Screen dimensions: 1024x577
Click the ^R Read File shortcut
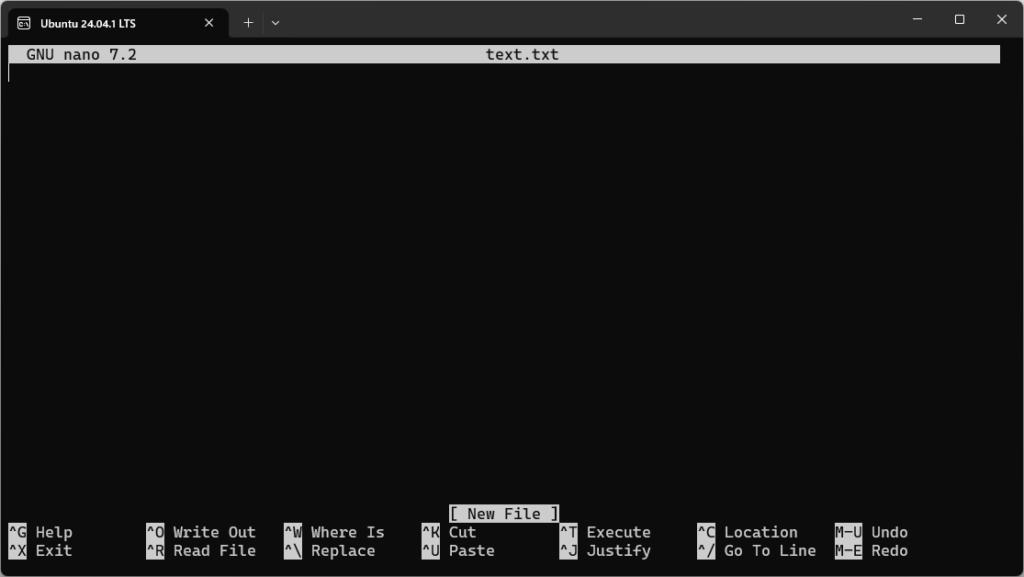pyautogui.click(x=200, y=550)
